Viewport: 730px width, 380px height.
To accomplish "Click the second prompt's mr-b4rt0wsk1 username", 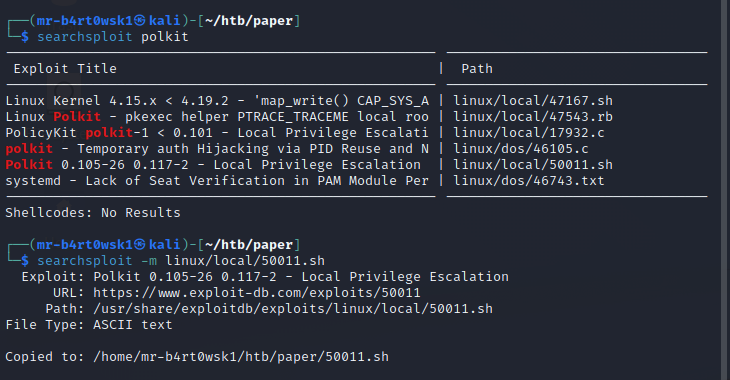I will click(x=85, y=245).
